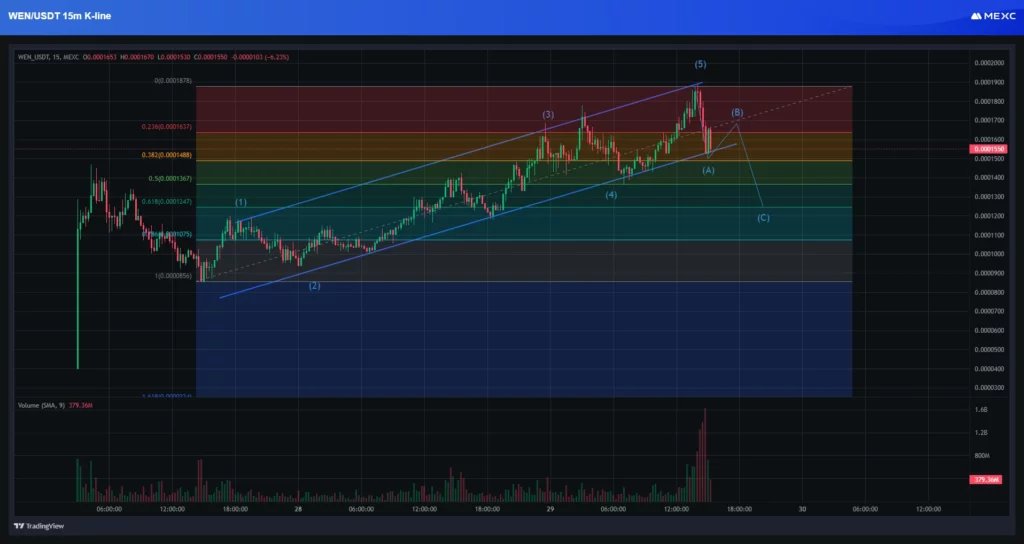1024x544 pixels.
Task: Click 0.0000900 on the price scale
Action: point(989,273)
